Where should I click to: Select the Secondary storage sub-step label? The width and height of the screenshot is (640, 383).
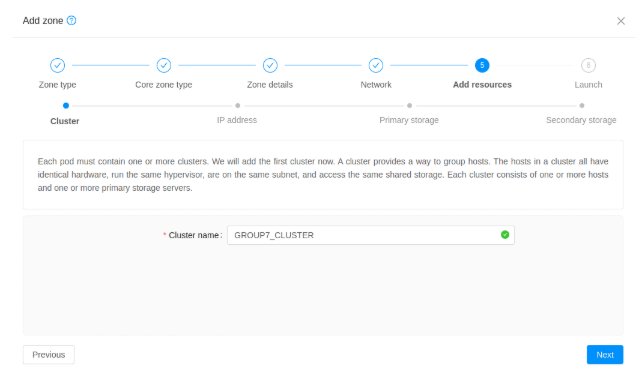click(x=581, y=120)
